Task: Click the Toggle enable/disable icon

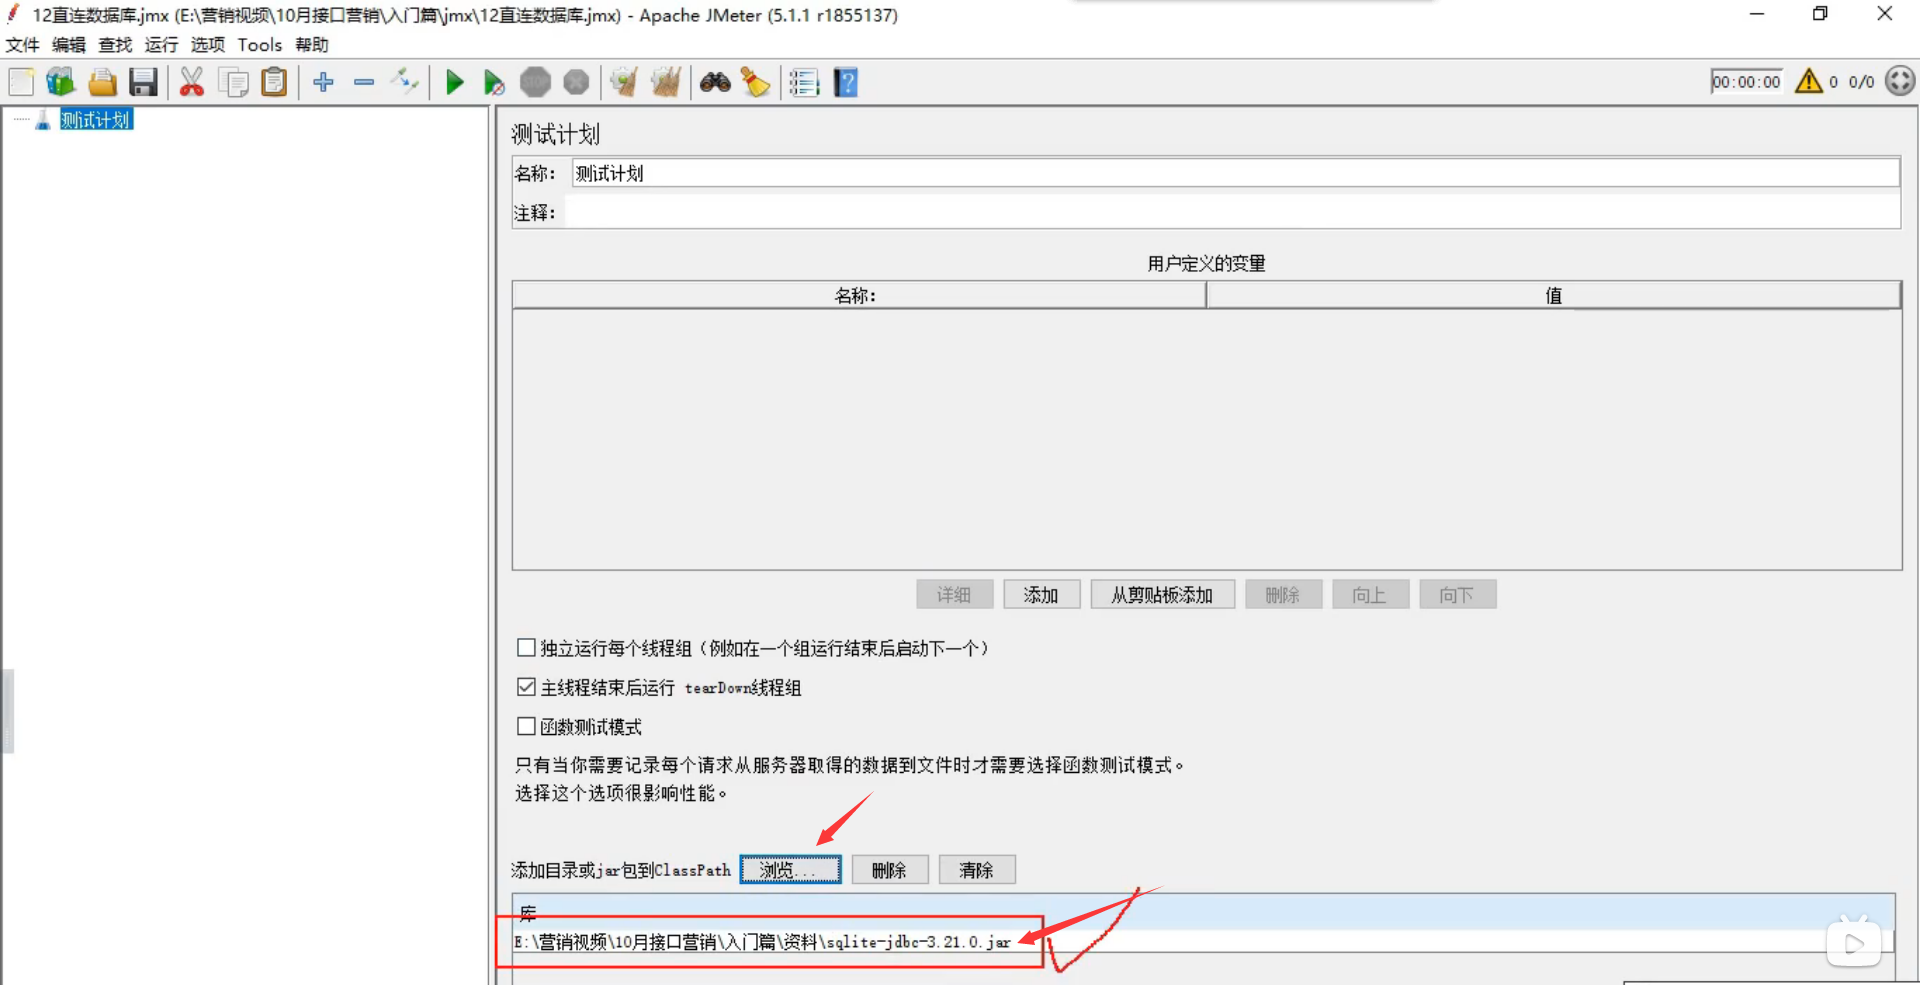Action: click(x=405, y=81)
